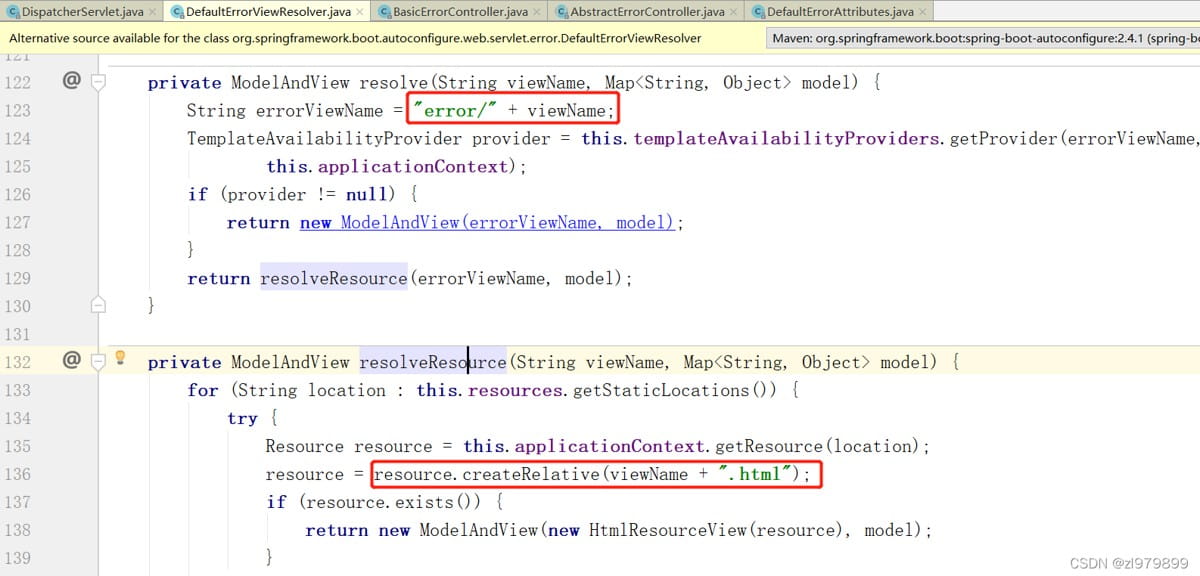Click 'resource.exists()' on line 137
The image size is (1200, 576).
click(392, 502)
